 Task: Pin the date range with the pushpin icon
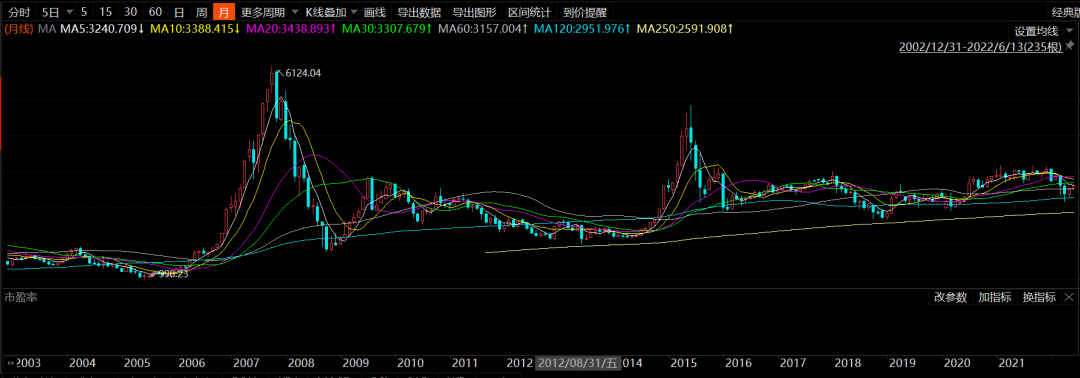1069,45
